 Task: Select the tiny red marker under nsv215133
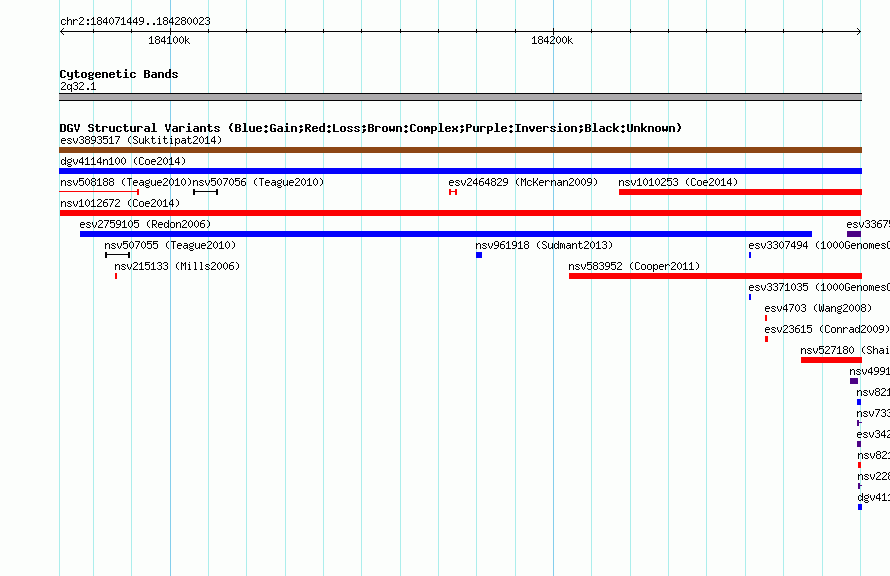pyautogui.click(x=116, y=276)
